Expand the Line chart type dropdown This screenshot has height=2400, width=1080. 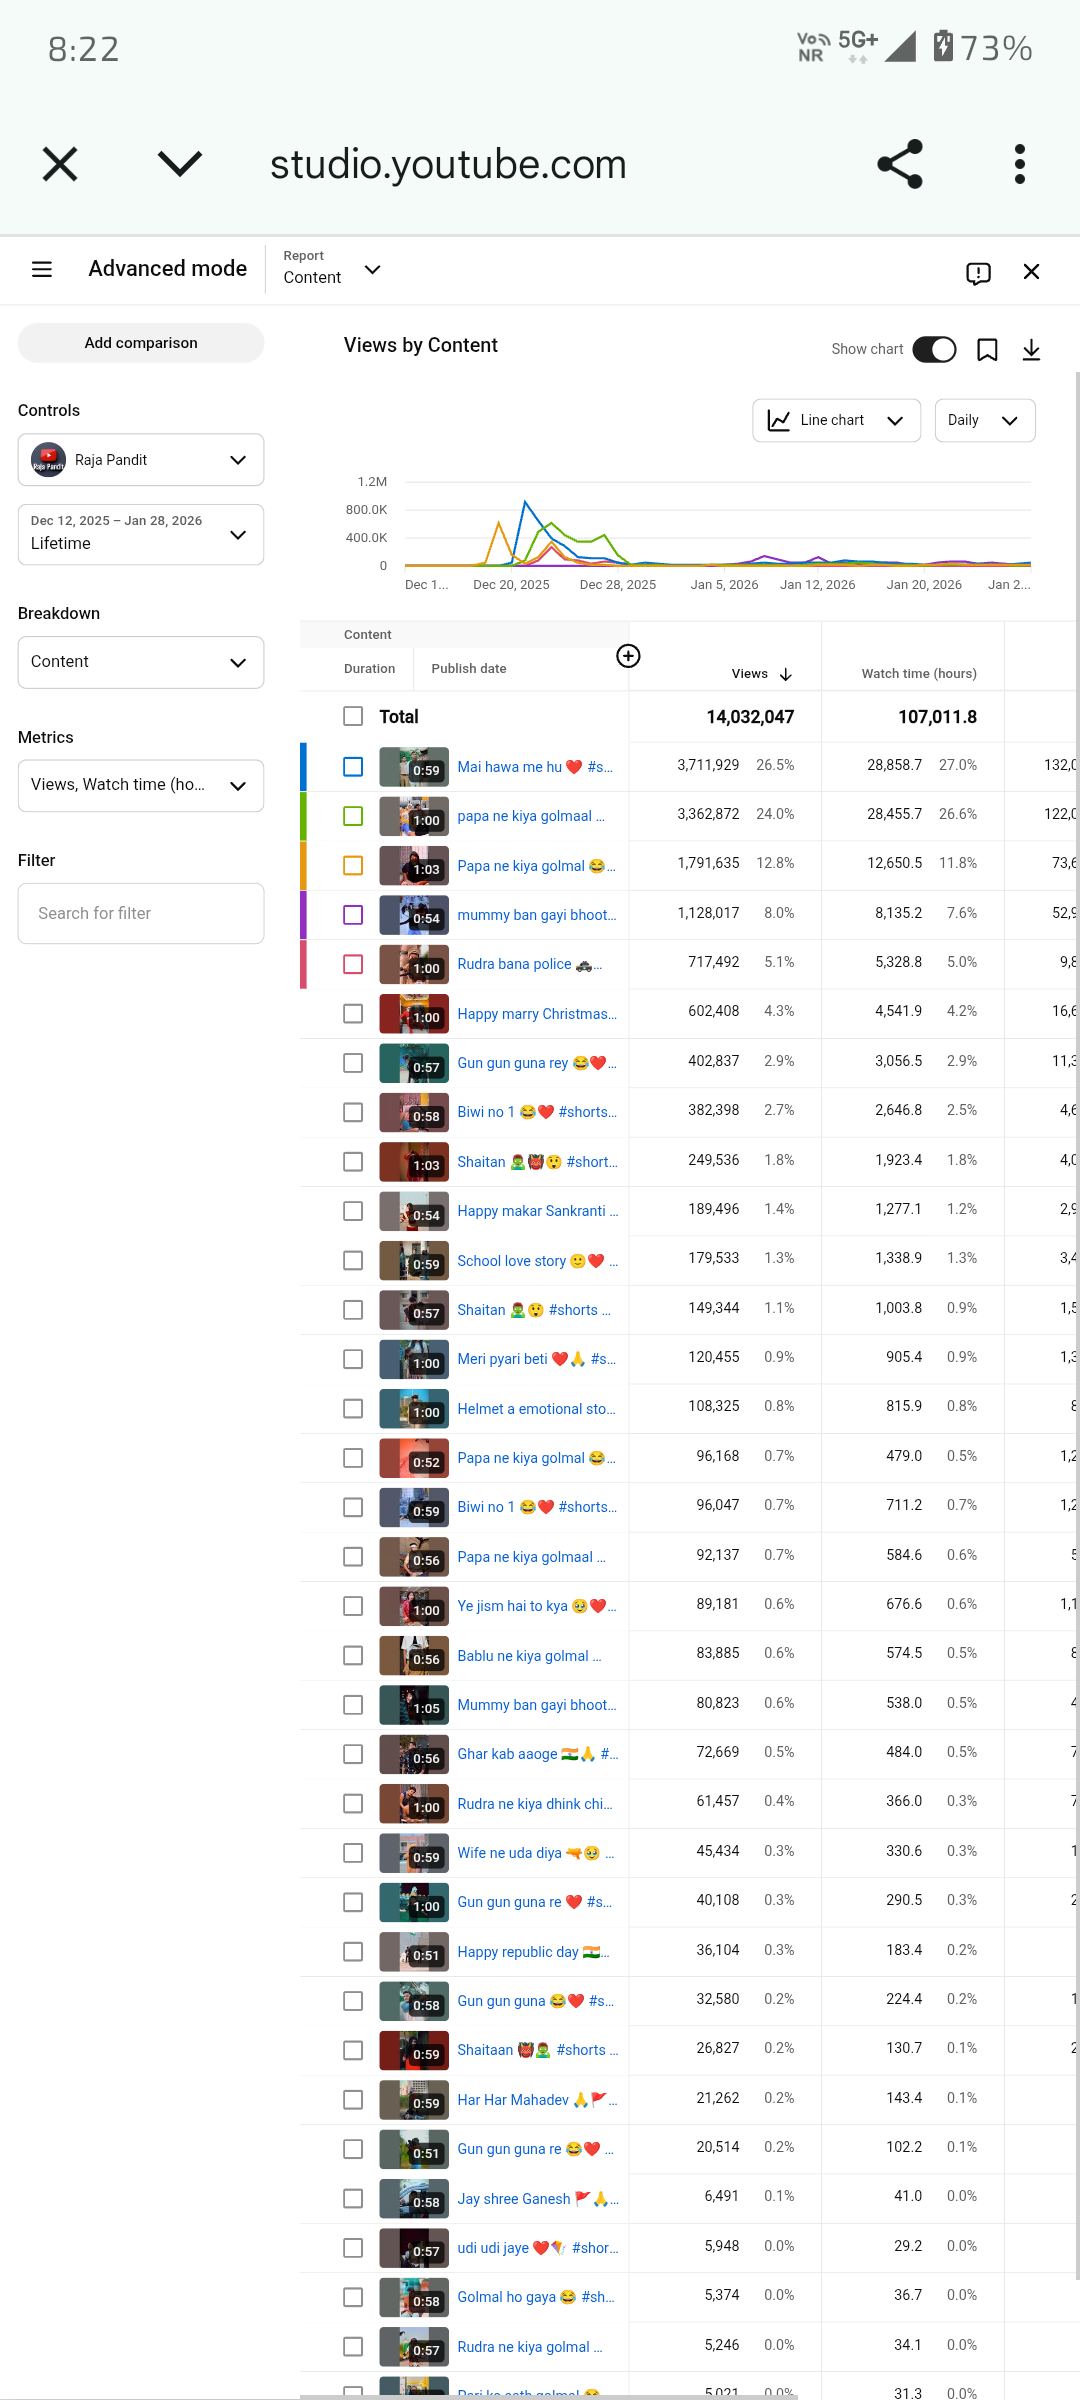(836, 421)
